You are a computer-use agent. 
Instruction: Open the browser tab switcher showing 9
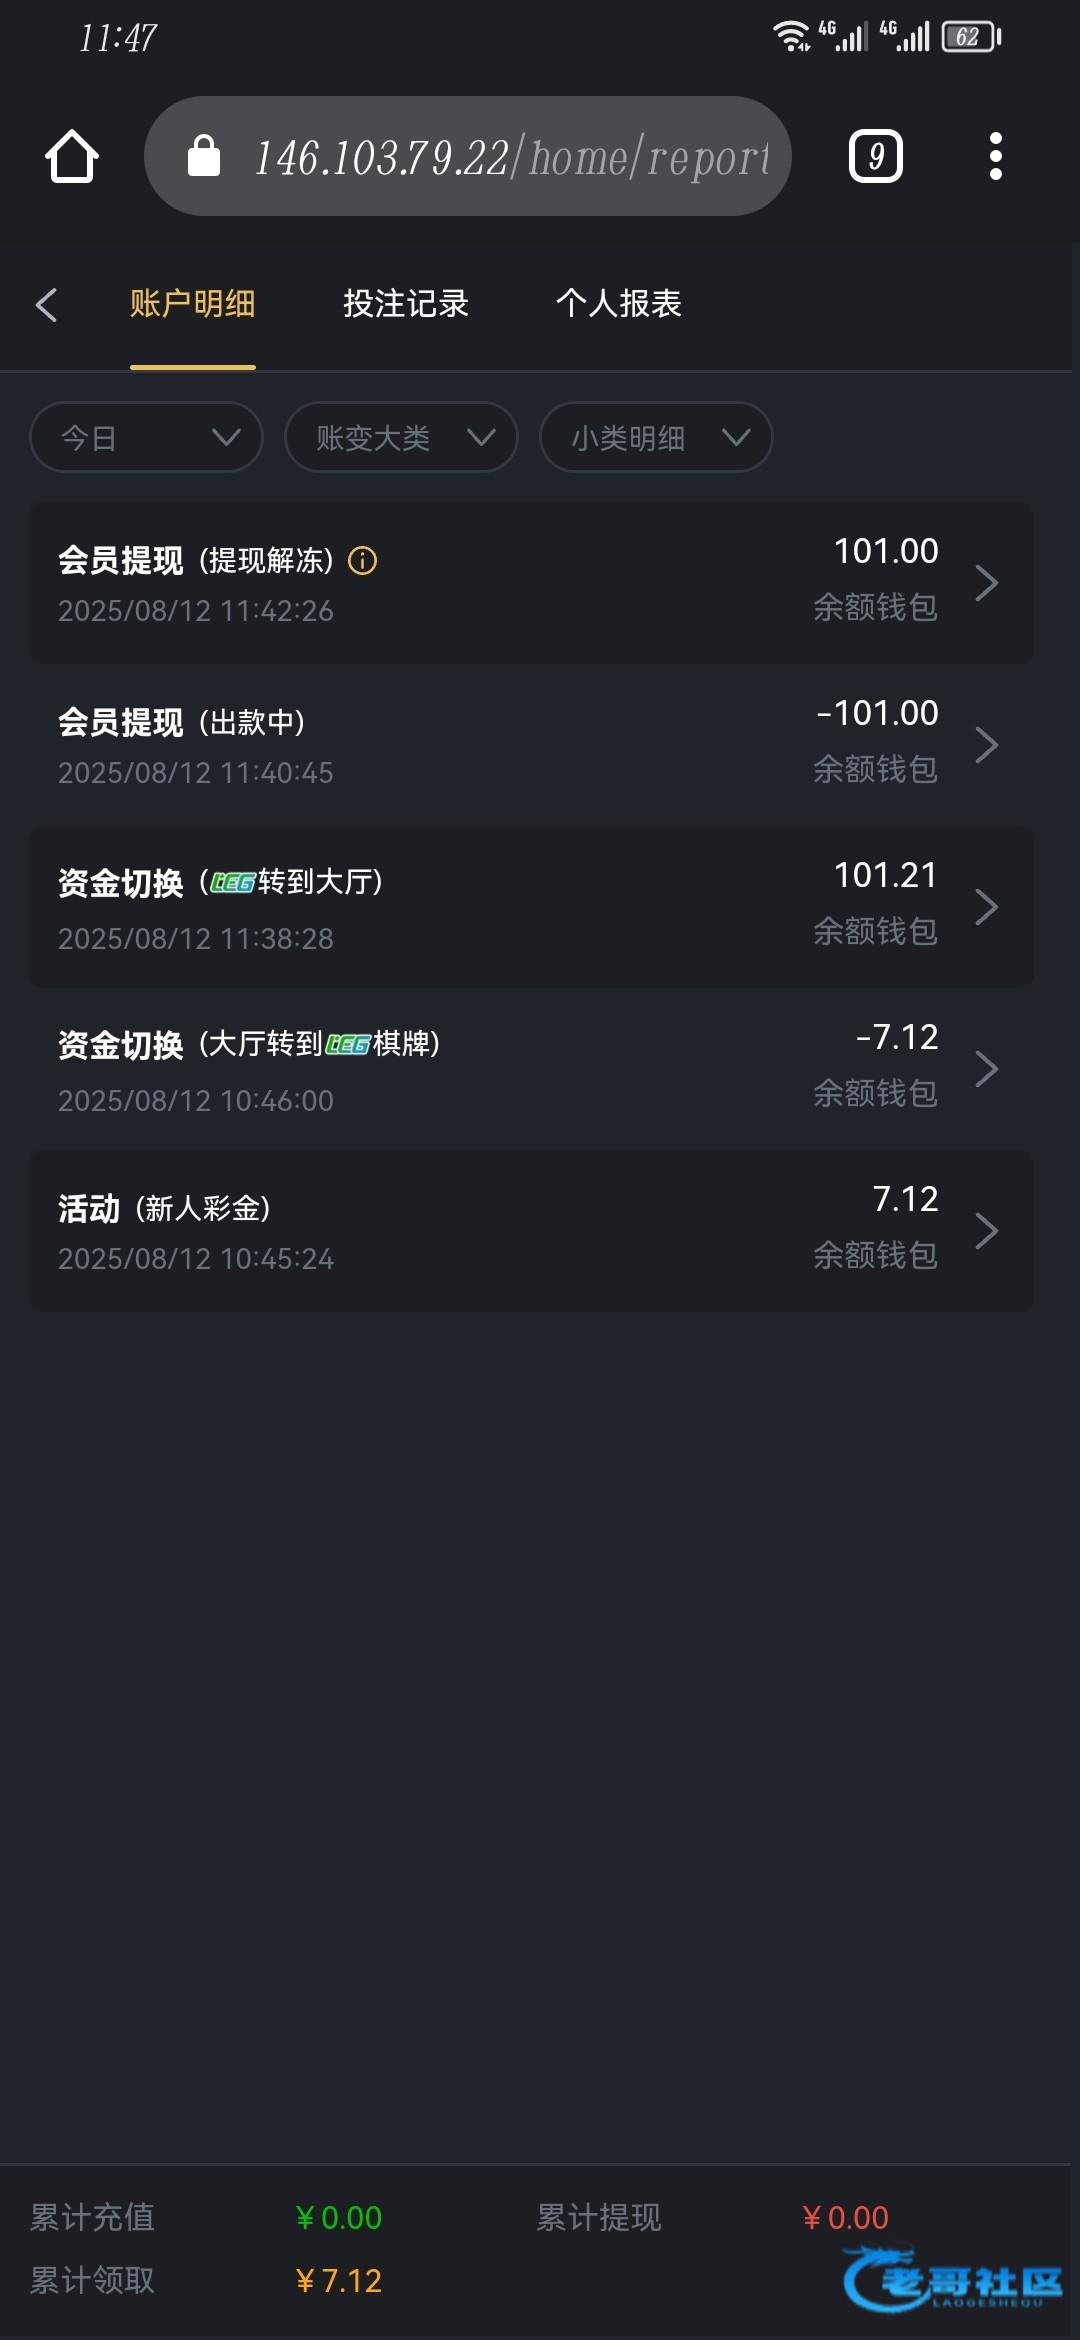(x=875, y=157)
